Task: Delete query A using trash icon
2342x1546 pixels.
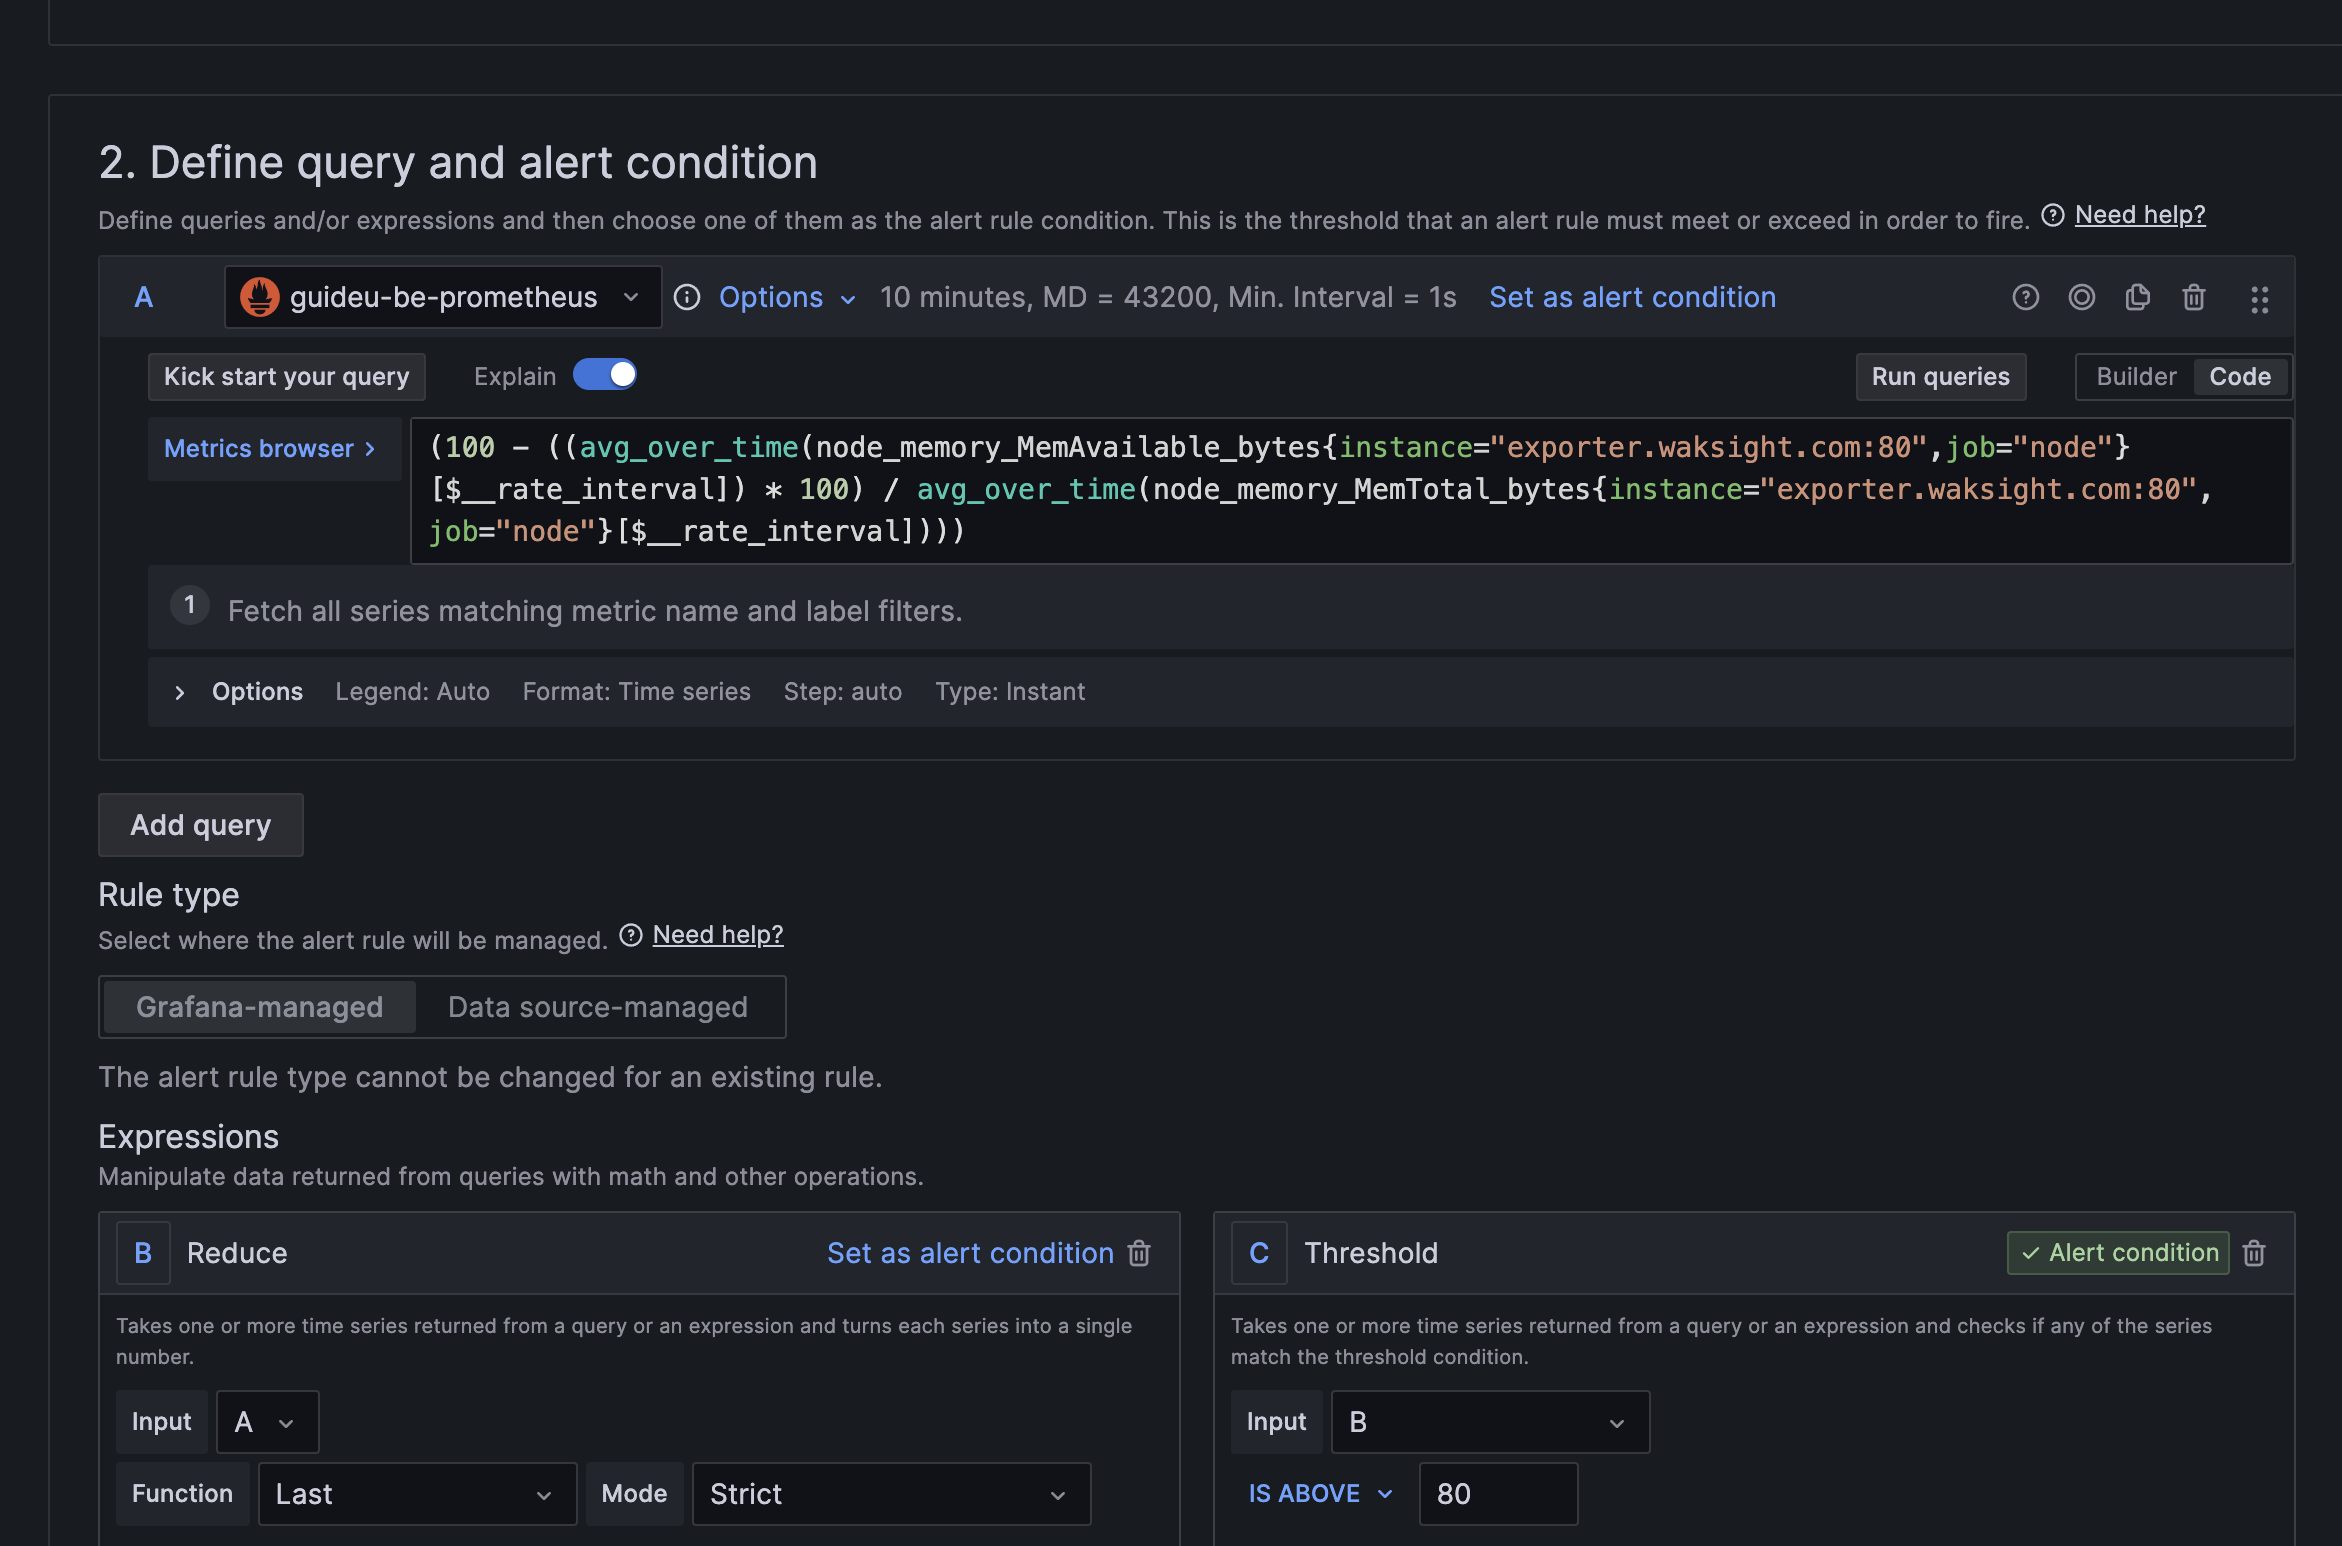Action: tap(2193, 297)
